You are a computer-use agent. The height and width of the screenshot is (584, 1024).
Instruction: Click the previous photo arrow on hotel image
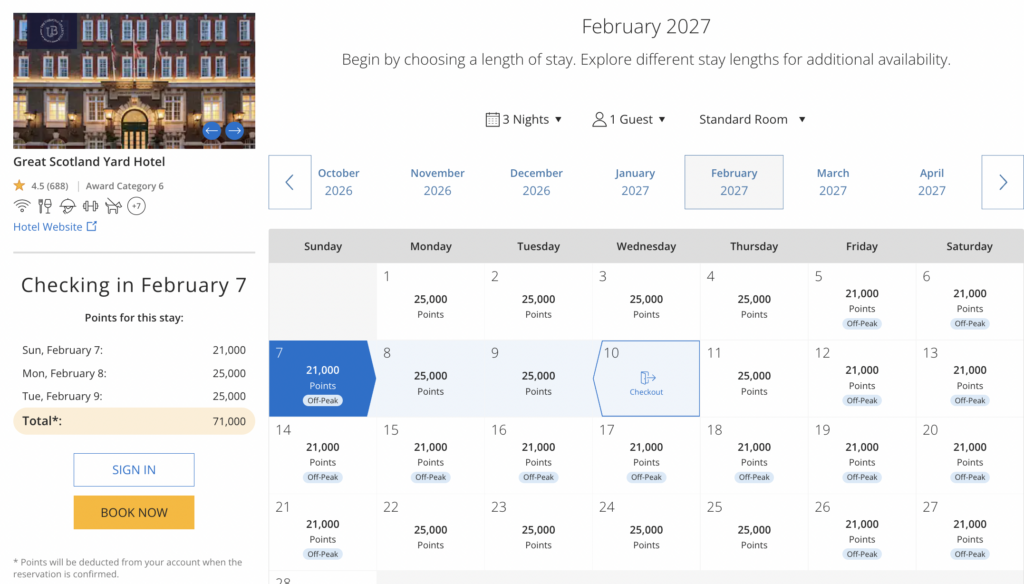tap(211, 131)
